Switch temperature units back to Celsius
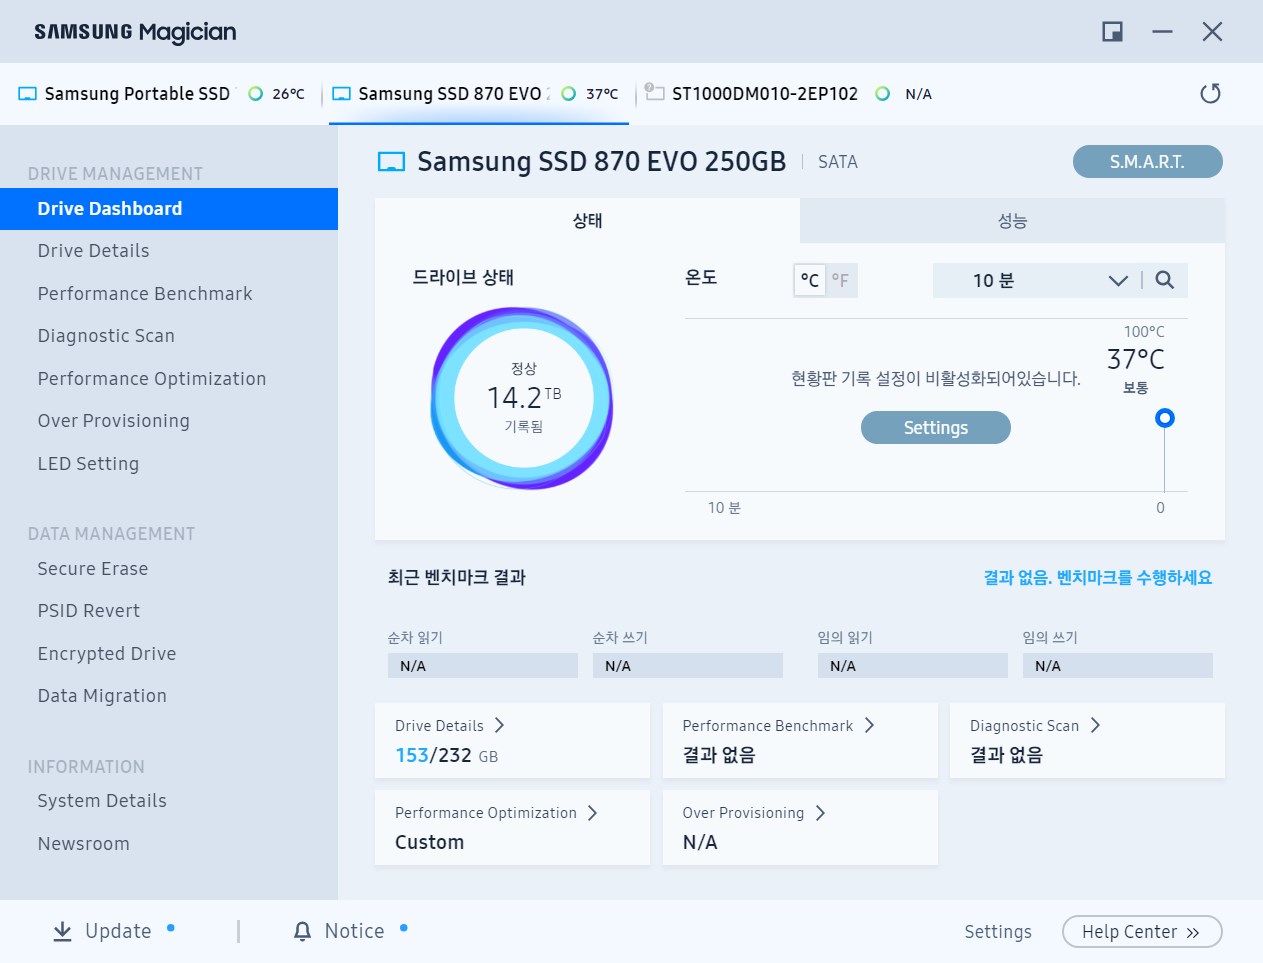The height and width of the screenshot is (963, 1263). [x=810, y=280]
